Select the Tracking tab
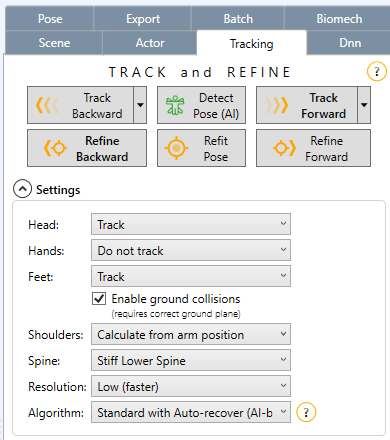 click(x=252, y=43)
